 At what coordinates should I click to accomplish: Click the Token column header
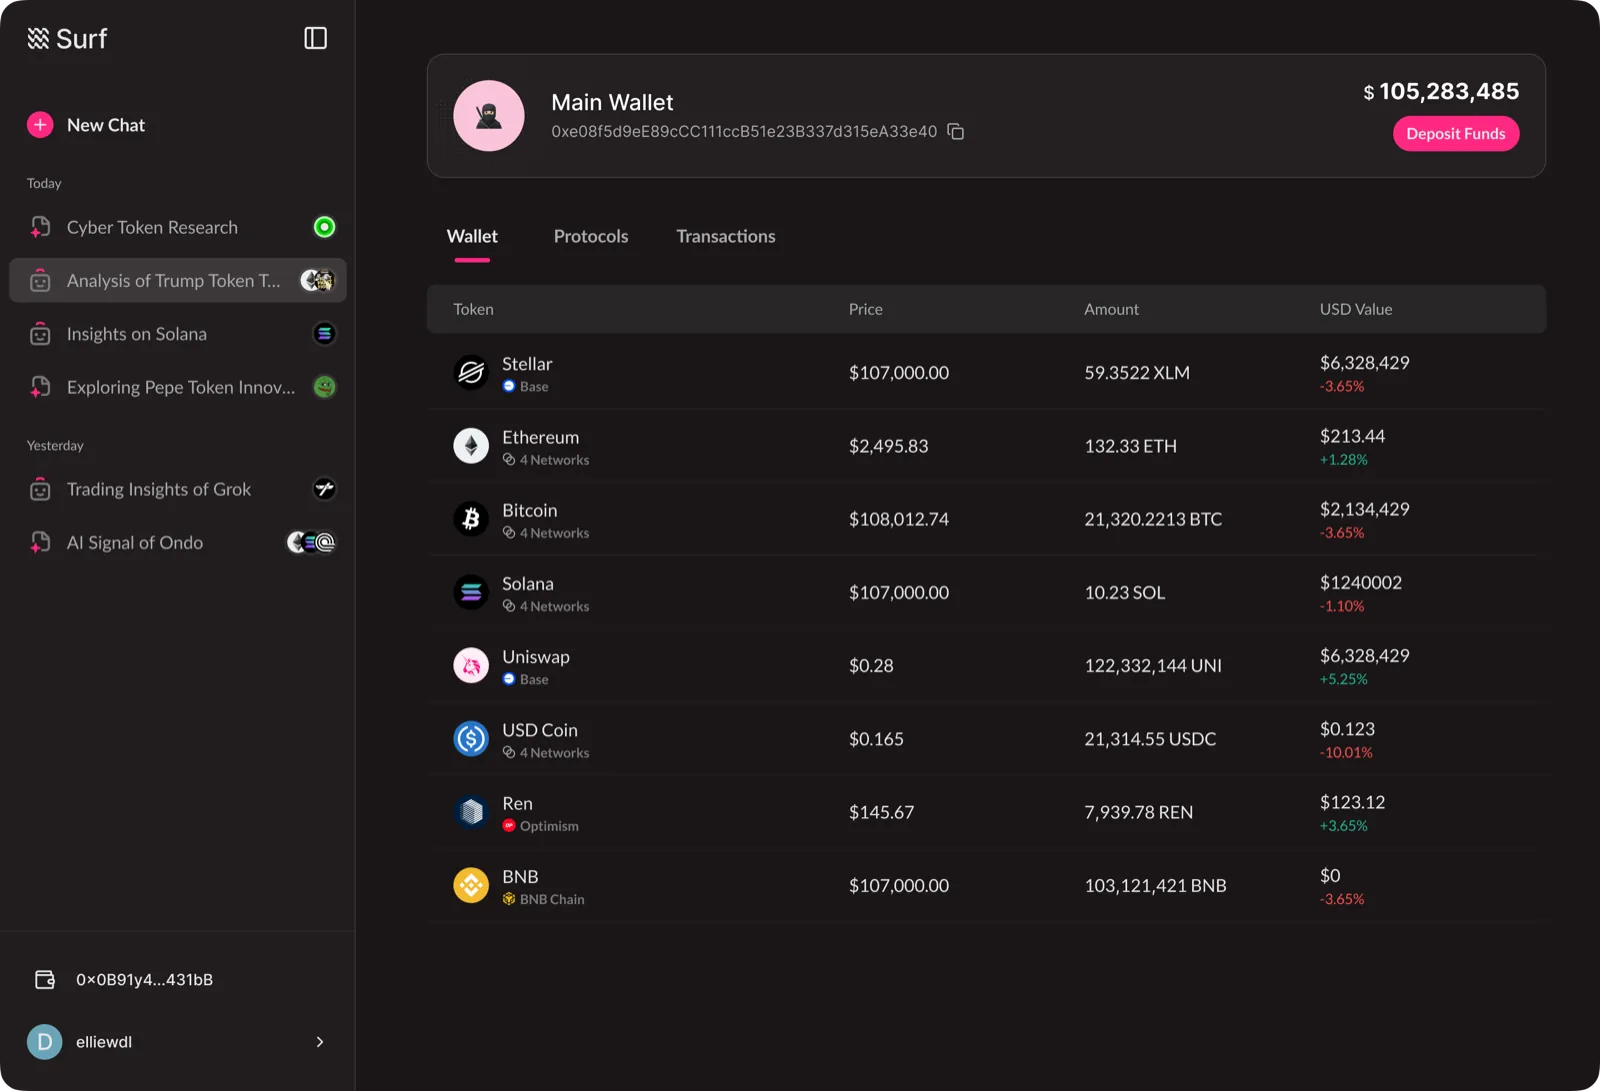[x=473, y=309]
